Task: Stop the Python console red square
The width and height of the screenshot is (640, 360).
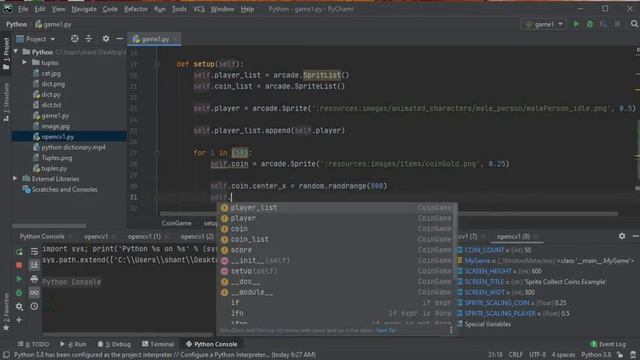Action: [19, 265]
